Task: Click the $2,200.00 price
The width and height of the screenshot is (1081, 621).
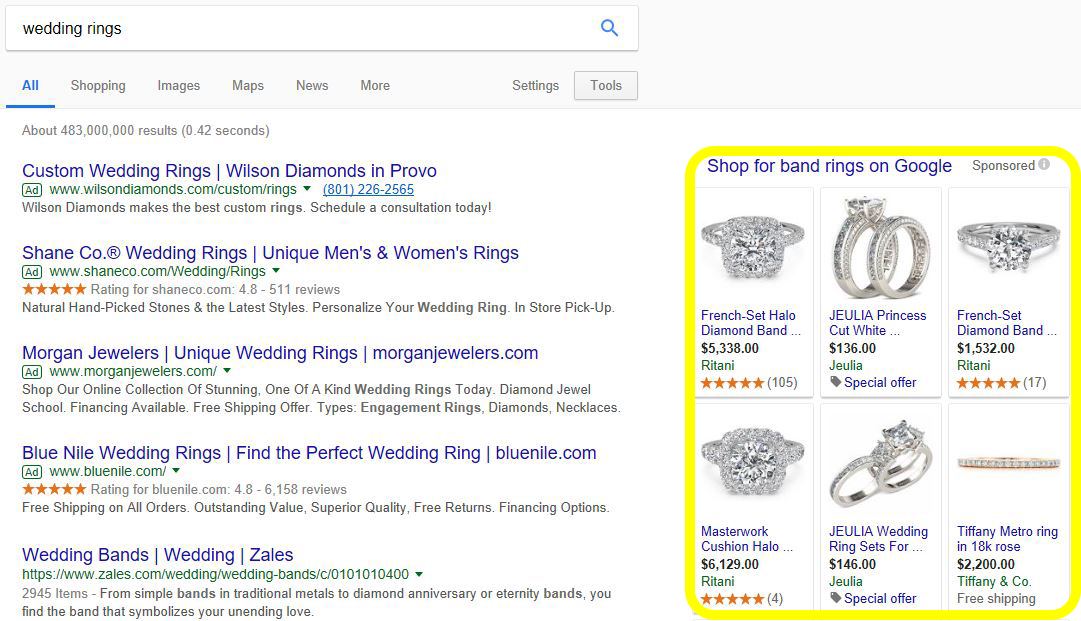Action: (985, 564)
